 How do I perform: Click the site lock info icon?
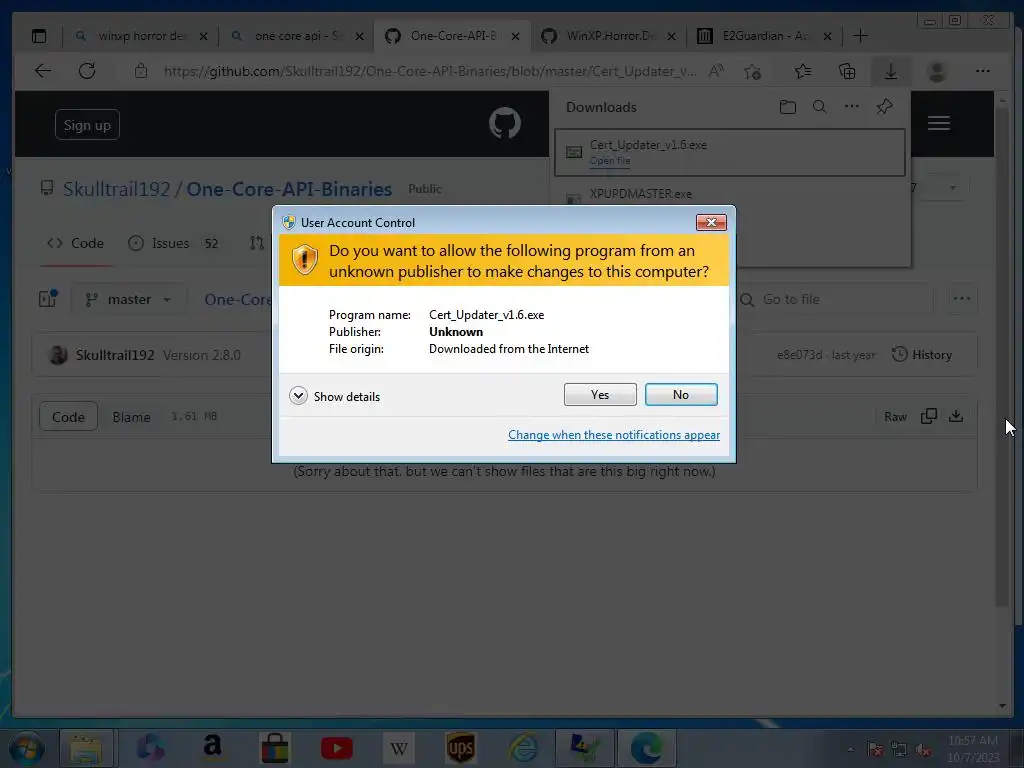(140, 71)
